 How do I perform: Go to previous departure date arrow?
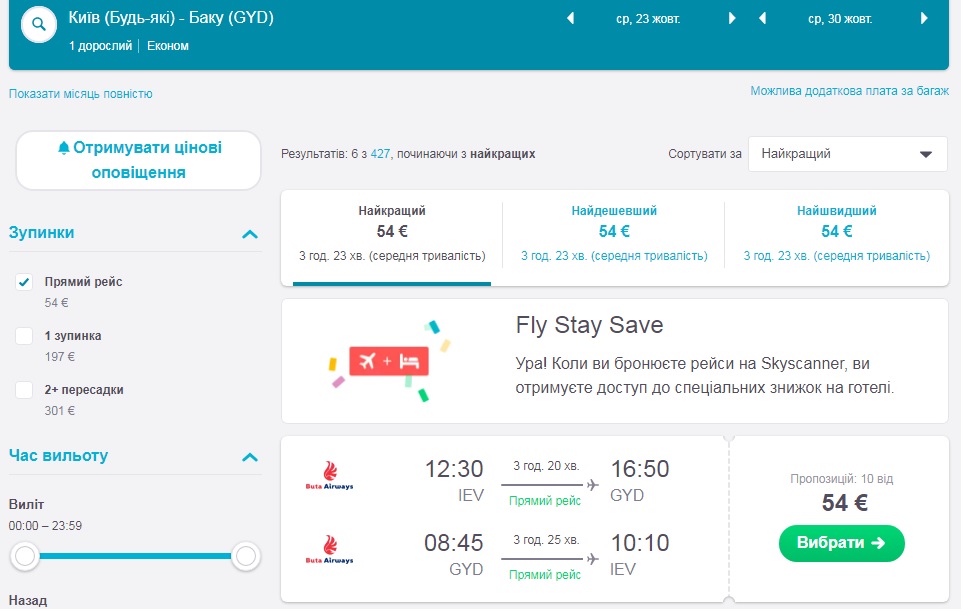571,19
